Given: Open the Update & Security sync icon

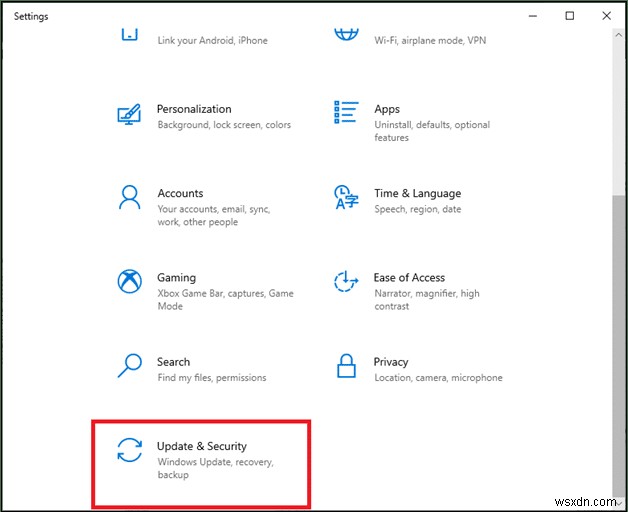Looking at the screenshot, I should click(x=129, y=450).
